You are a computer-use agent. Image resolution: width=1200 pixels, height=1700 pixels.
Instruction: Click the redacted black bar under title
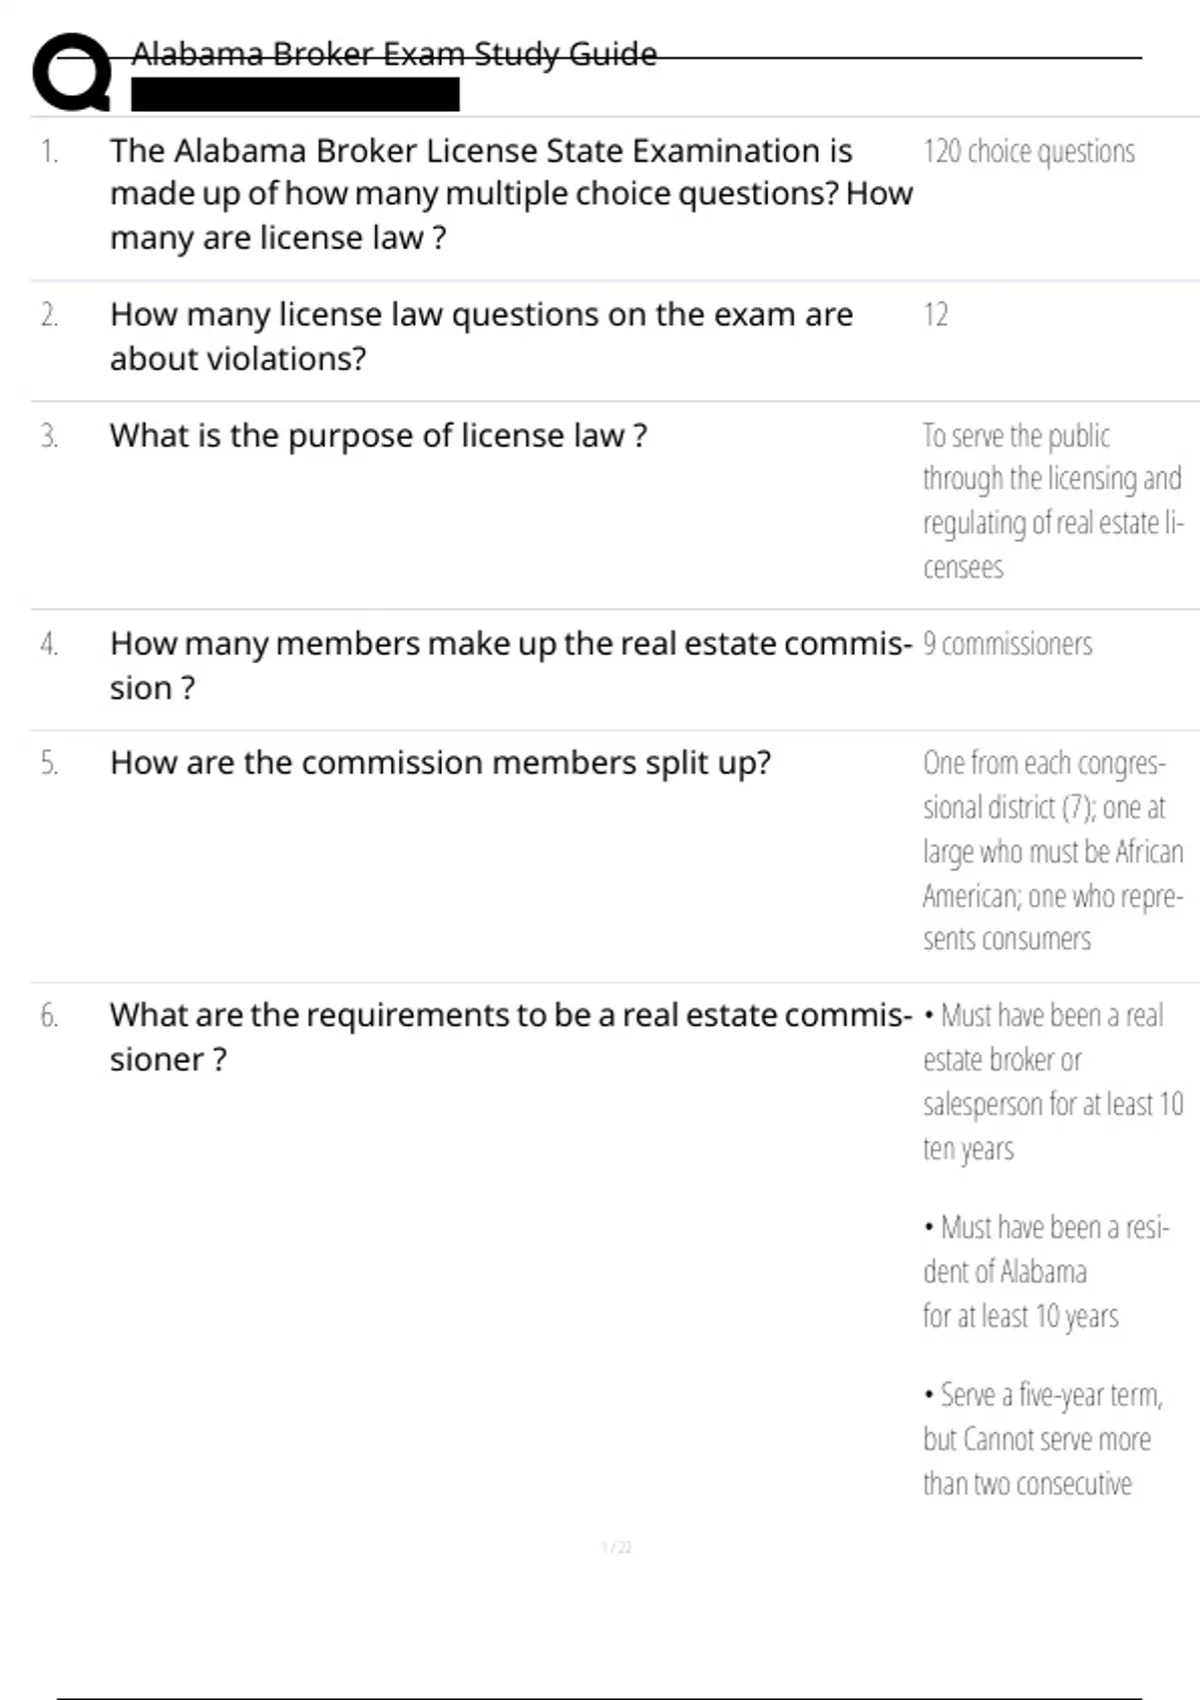(295, 94)
